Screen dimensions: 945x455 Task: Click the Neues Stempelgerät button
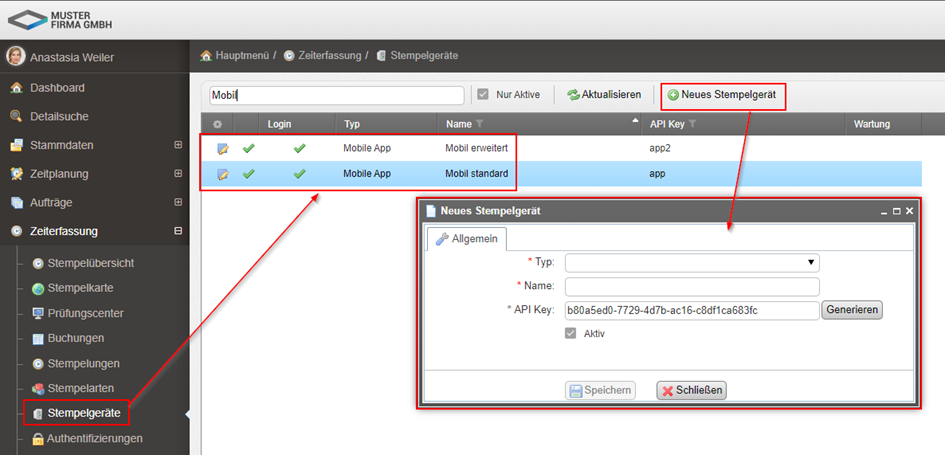(x=724, y=95)
